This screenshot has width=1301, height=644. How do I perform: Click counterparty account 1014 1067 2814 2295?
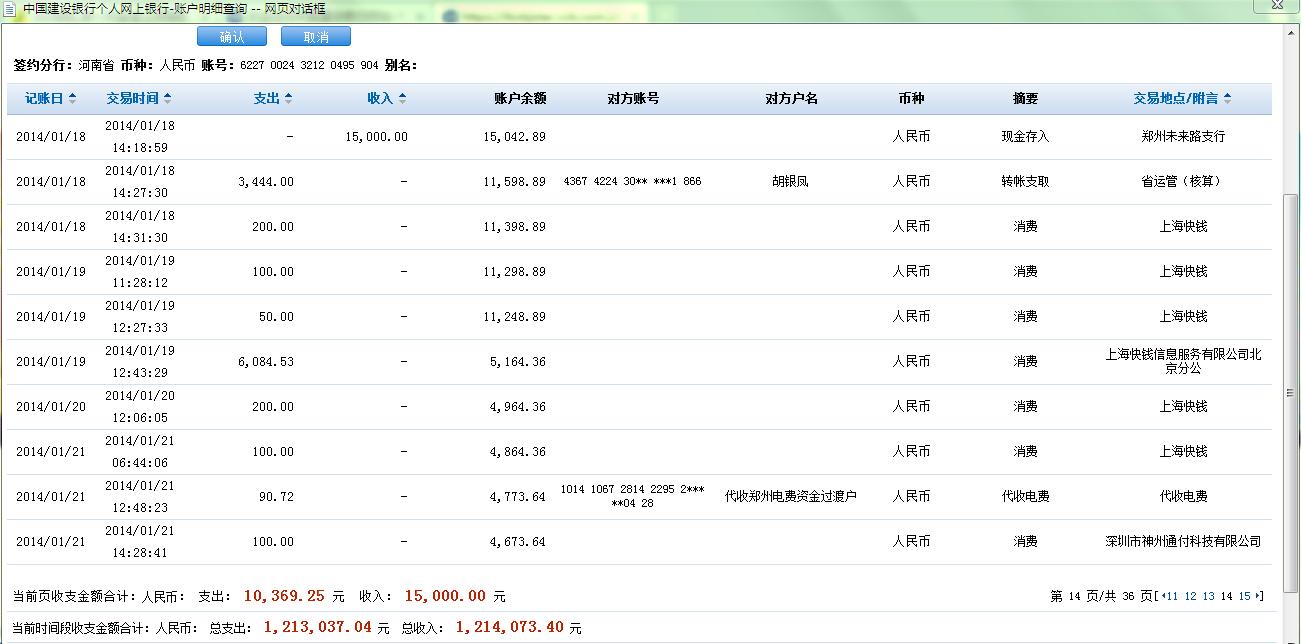[x=632, y=497]
